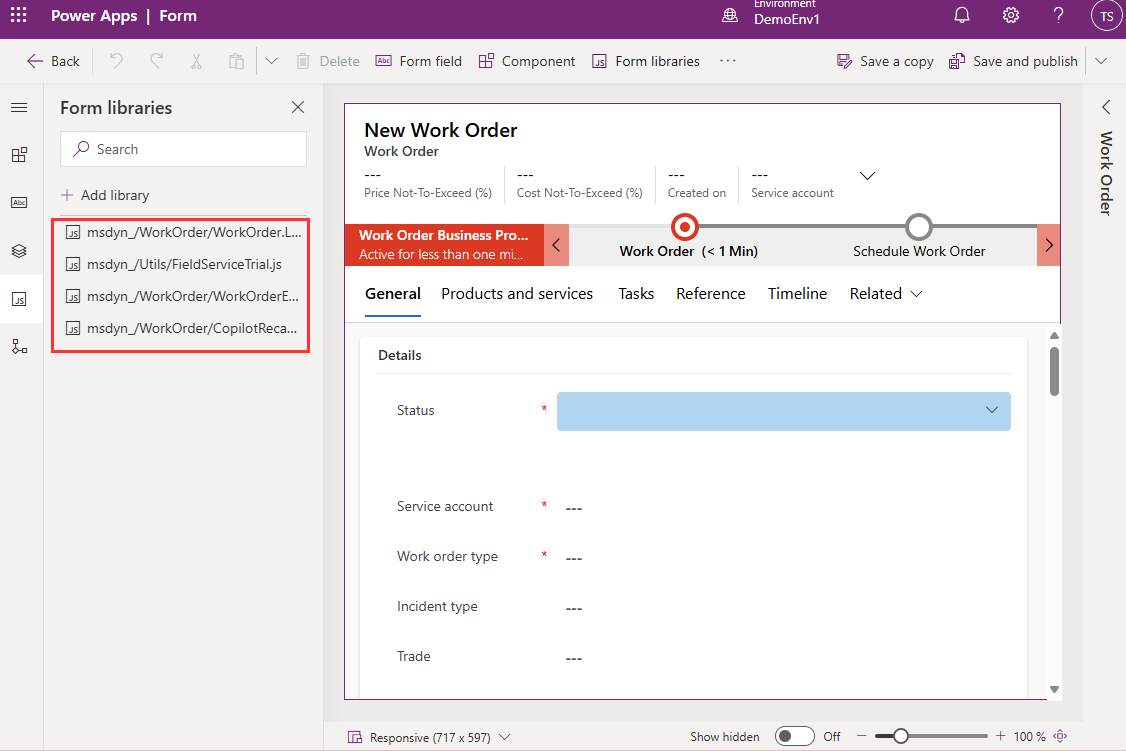Focus the library Search box
This screenshot has width=1126, height=751.
click(x=184, y=149)
